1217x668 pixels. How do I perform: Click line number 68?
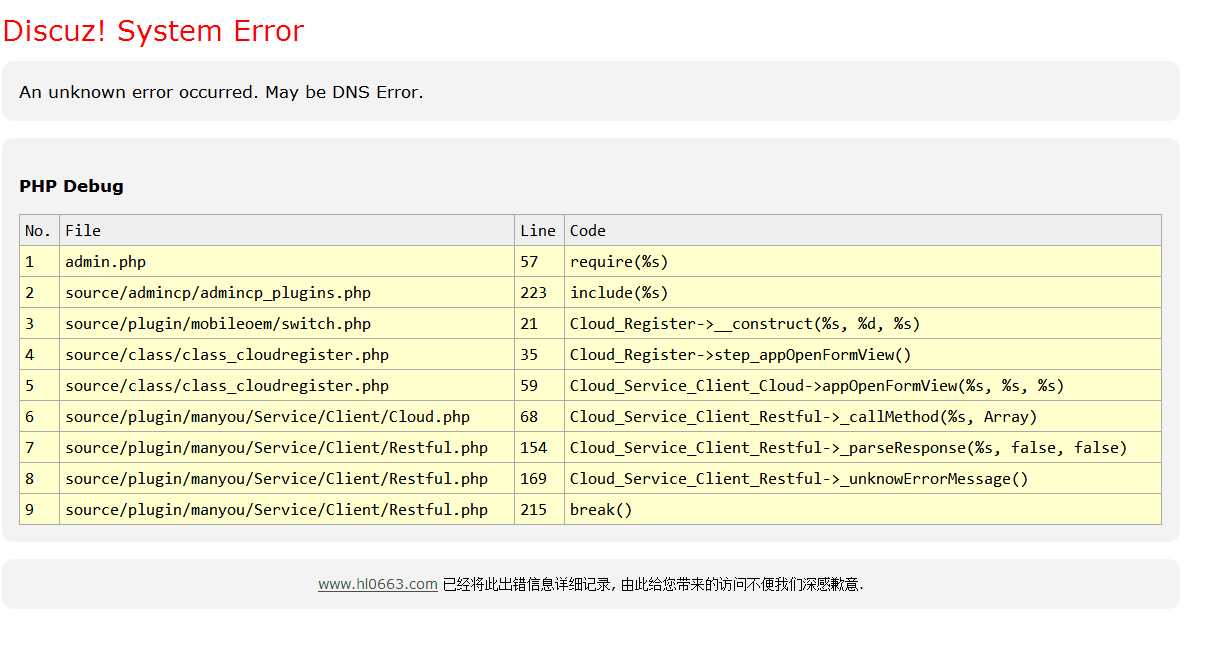[x=540, y=417]
